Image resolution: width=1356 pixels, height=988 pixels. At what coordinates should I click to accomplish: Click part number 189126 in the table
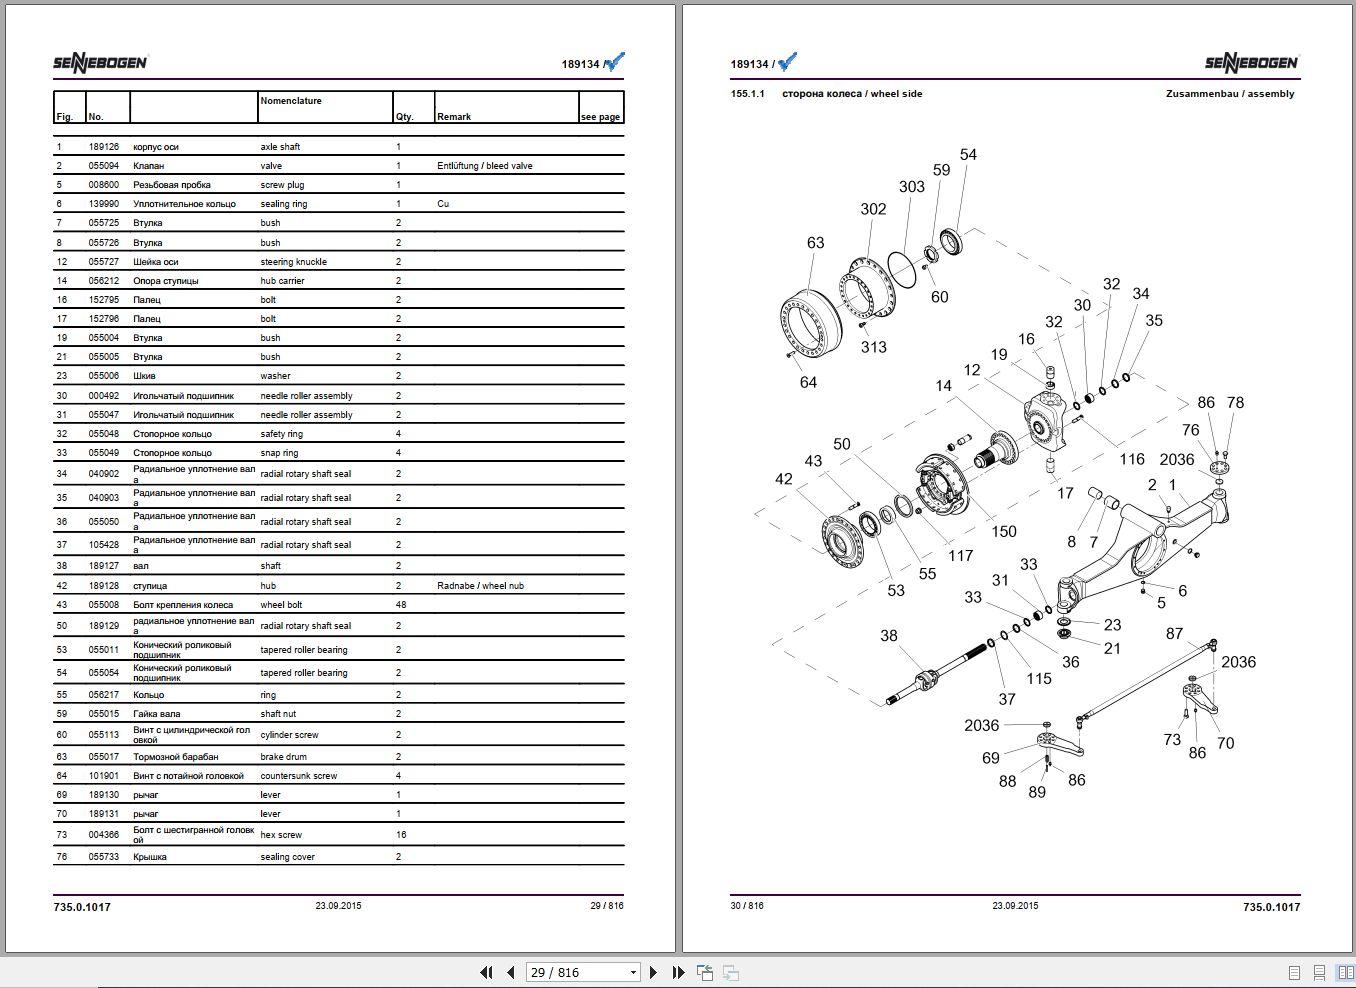(x=103, y=147)
